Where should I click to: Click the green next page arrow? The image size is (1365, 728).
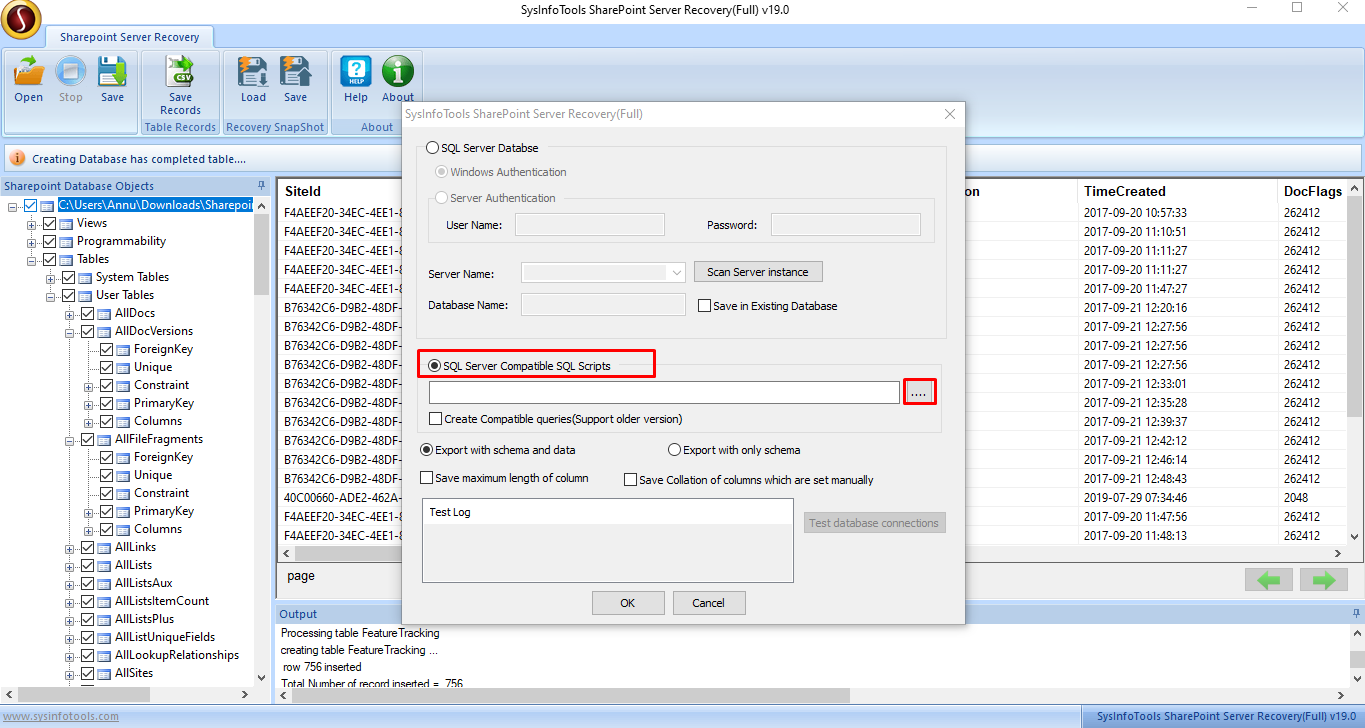coord(1324,580)
